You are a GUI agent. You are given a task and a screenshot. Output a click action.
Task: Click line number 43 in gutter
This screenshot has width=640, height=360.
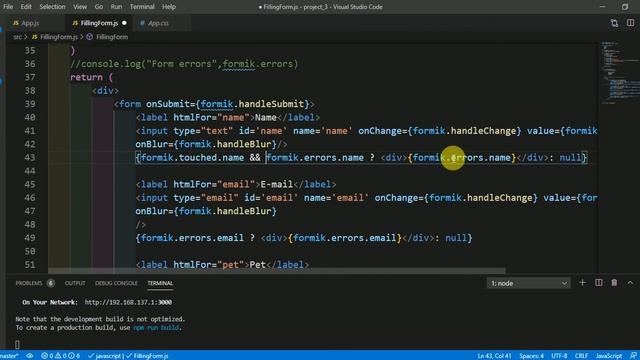pos(30,158)
